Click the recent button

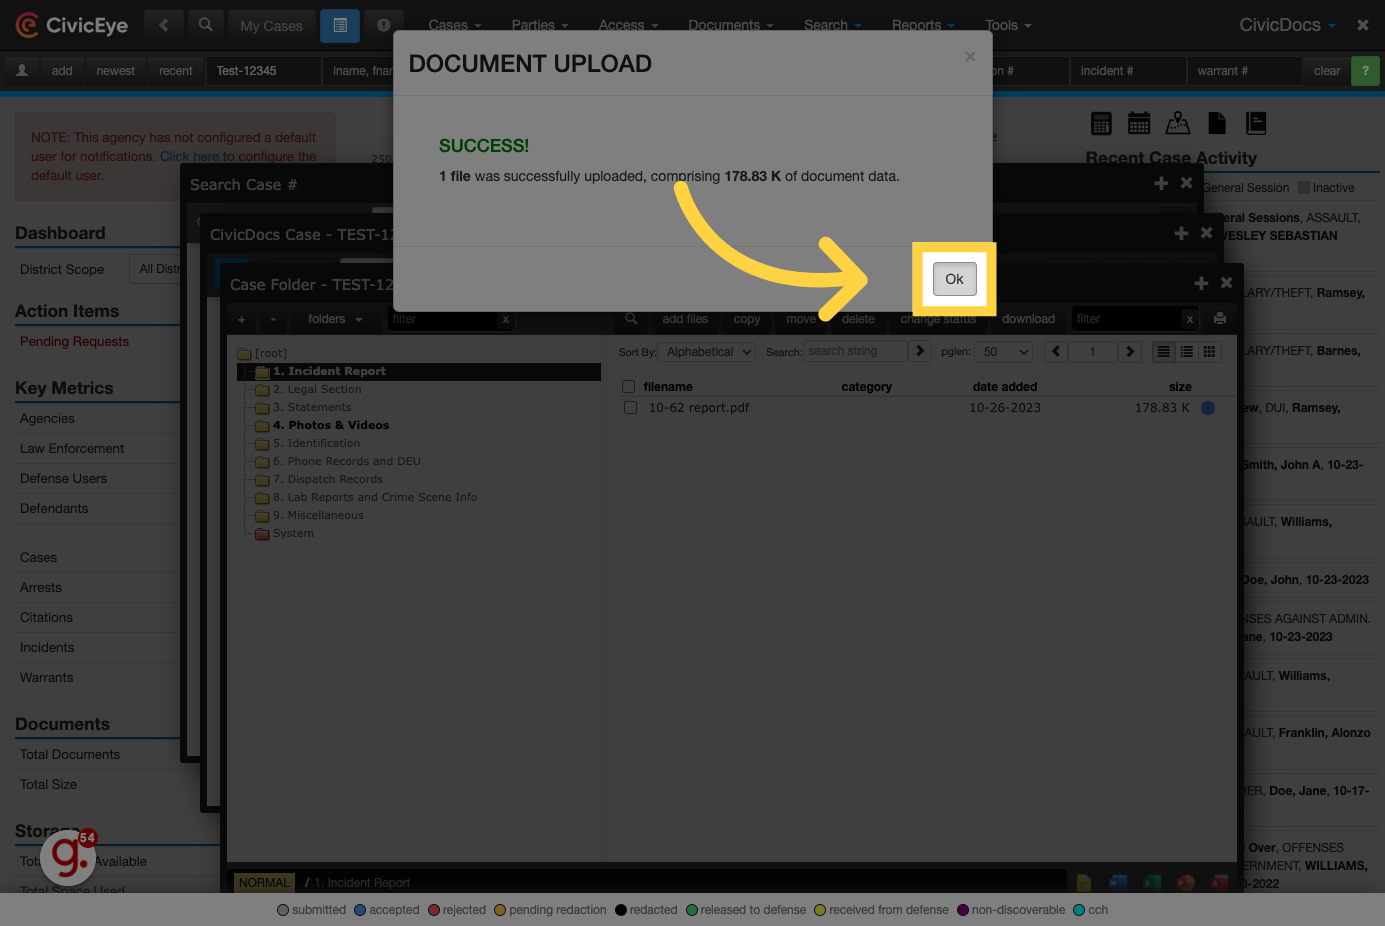click(x=176, y=71)
